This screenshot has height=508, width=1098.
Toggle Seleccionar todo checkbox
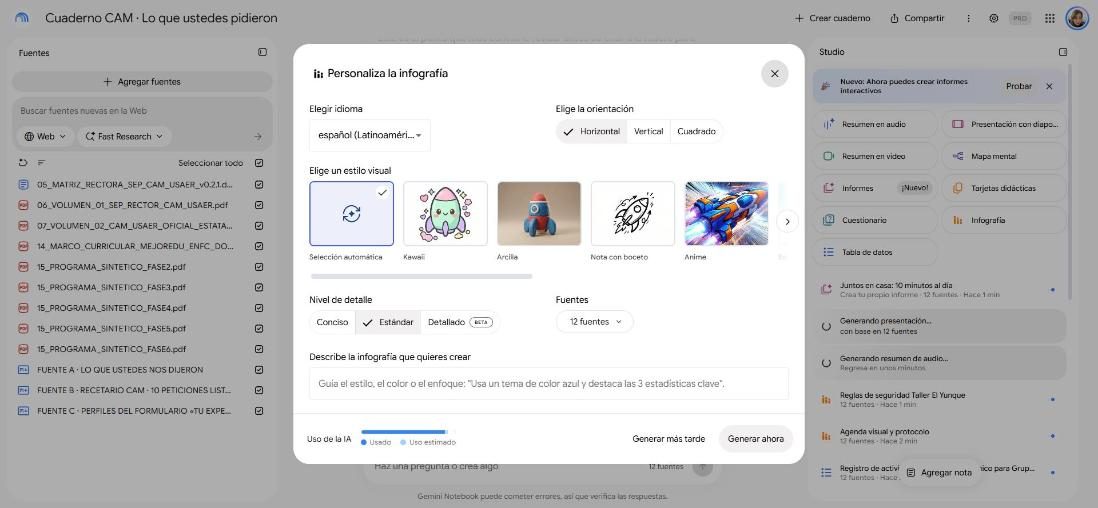point(259,163)
